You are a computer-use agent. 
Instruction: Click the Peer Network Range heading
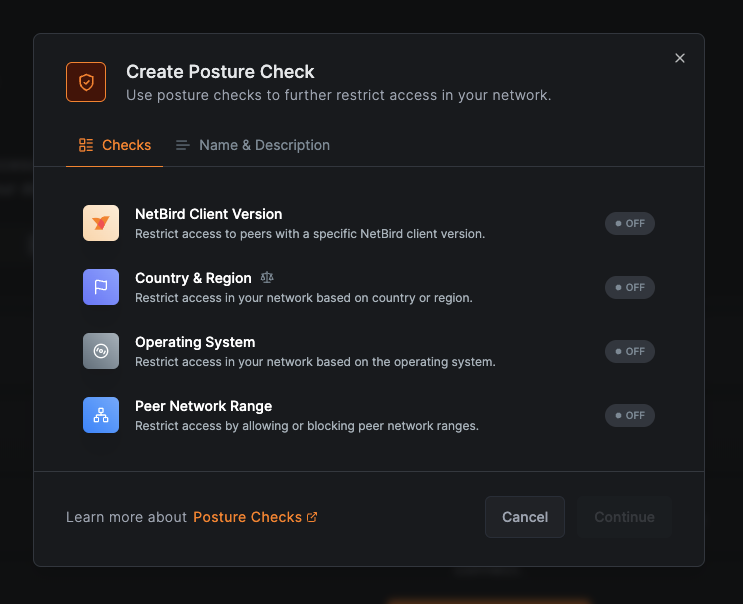click(x=203, y=406)
